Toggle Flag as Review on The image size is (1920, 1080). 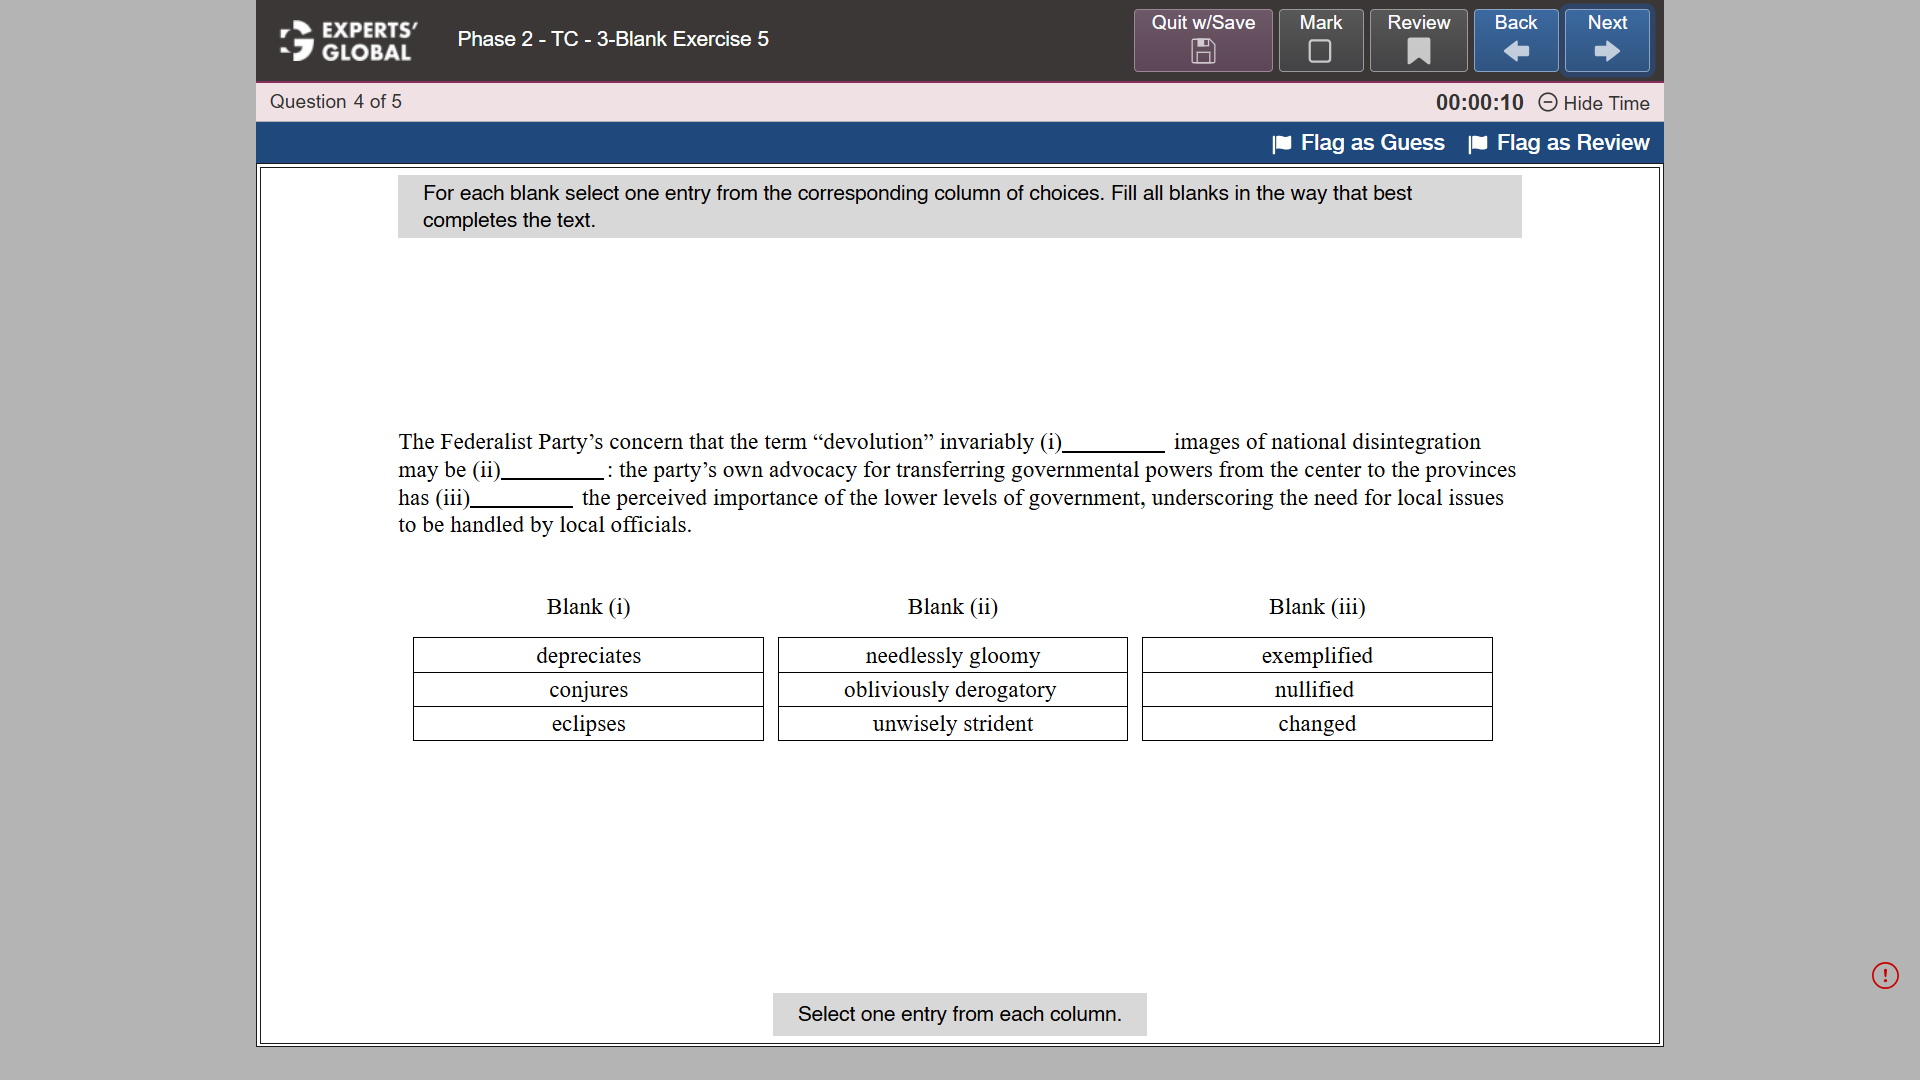point(1573,143)
